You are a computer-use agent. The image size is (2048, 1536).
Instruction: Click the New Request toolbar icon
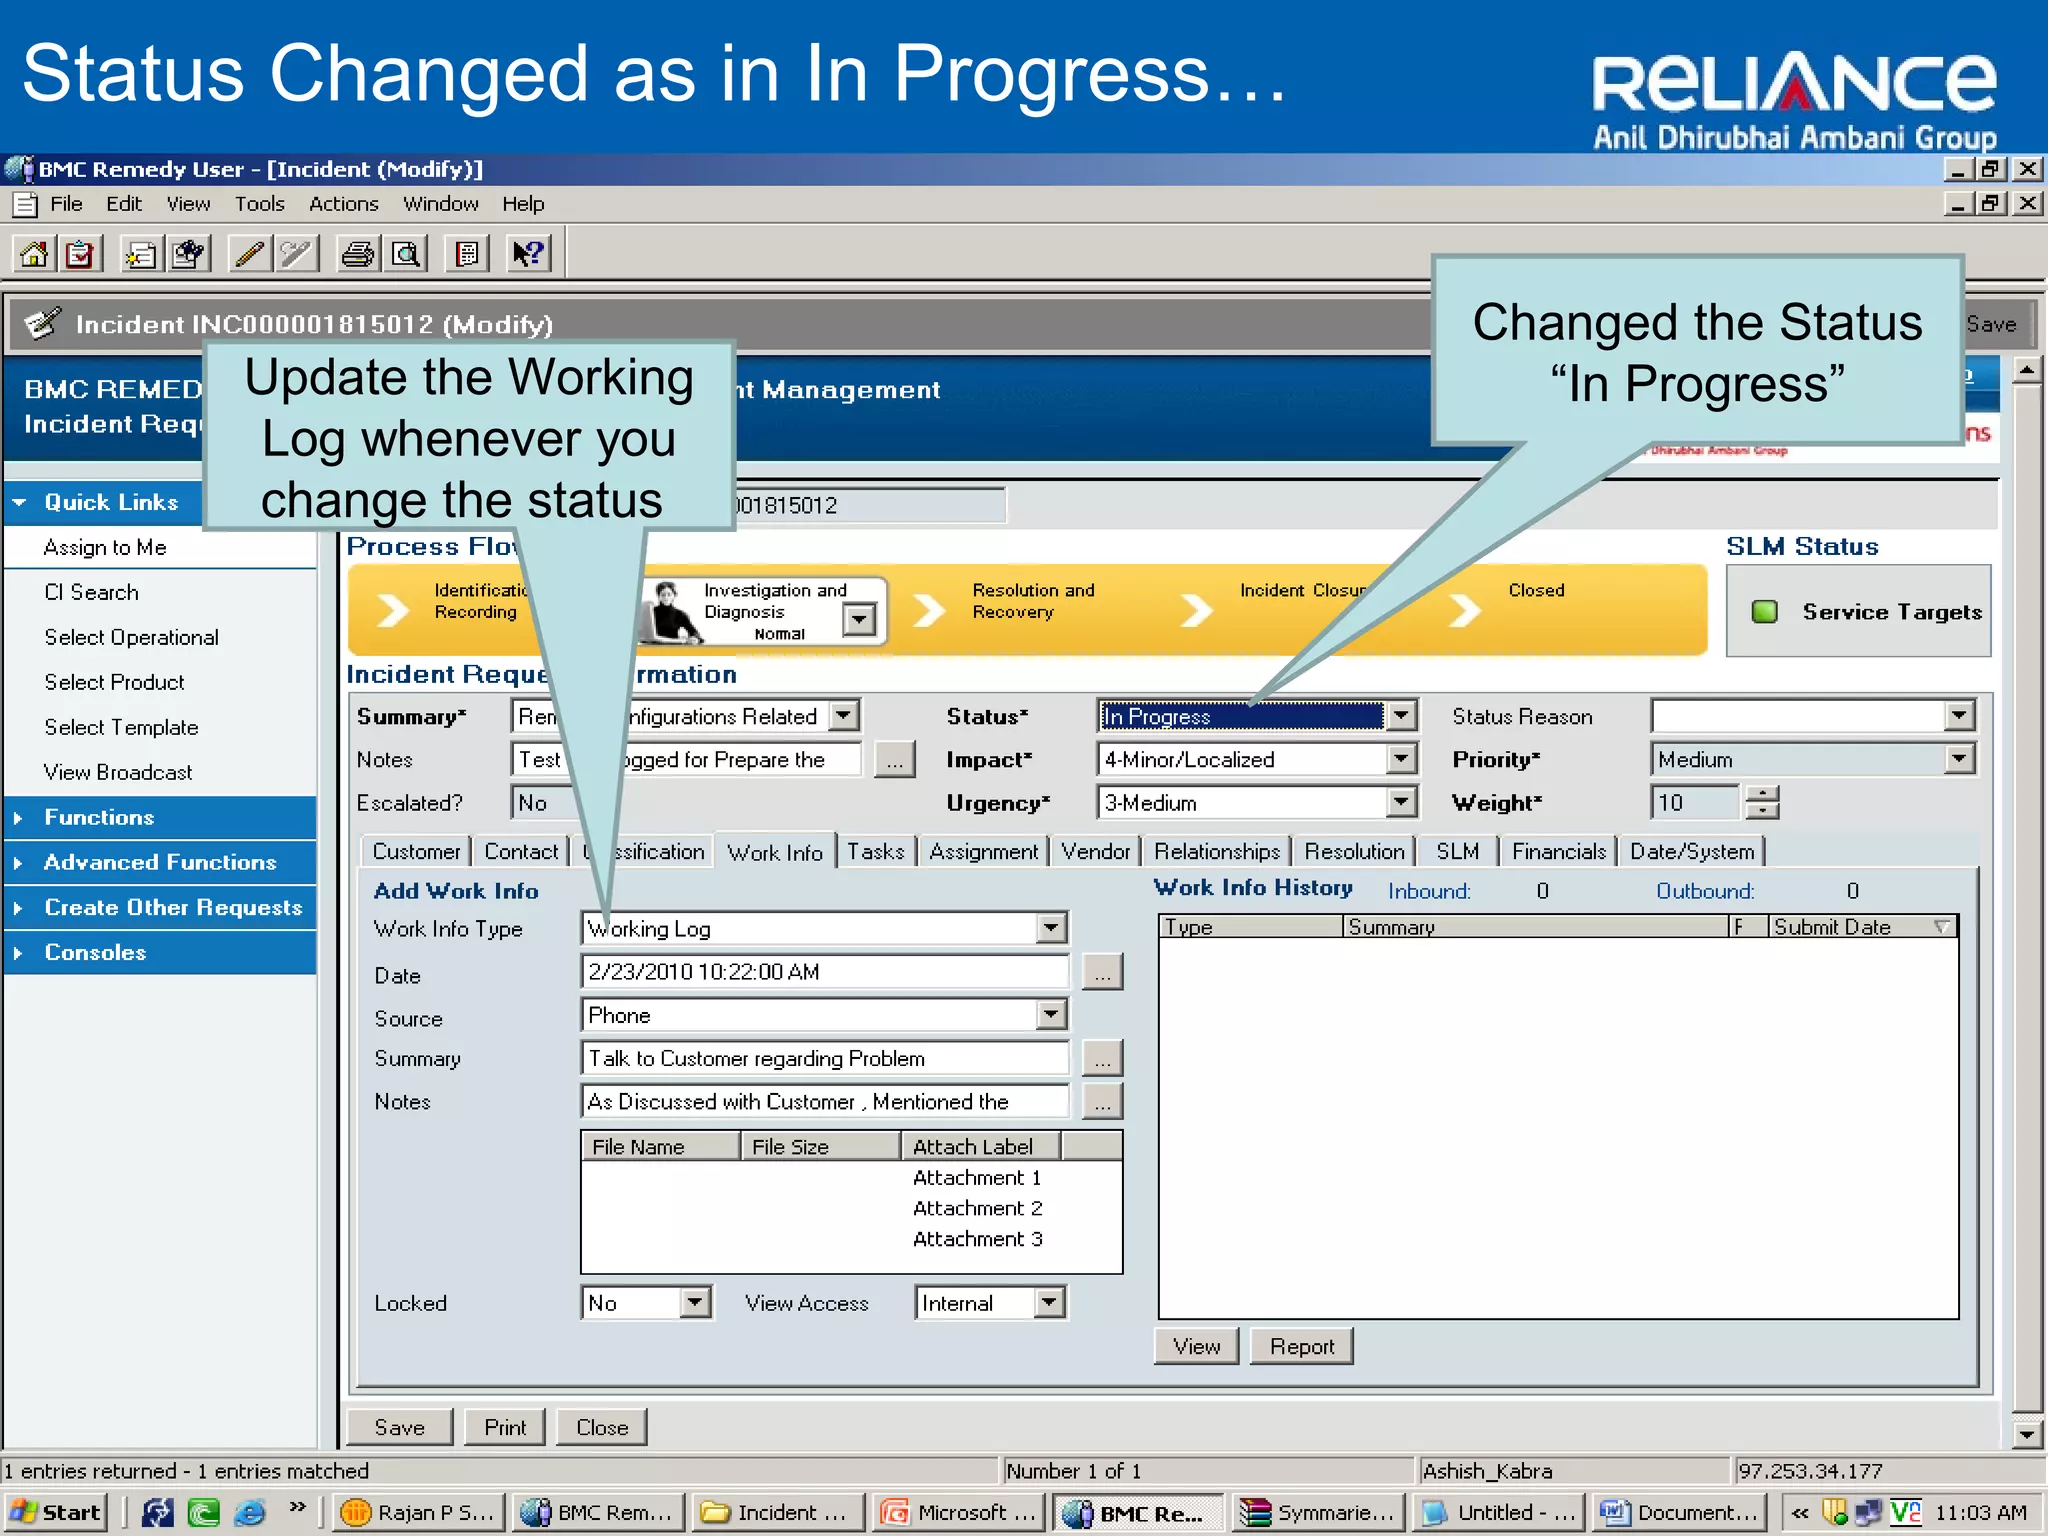coord(142,255)
